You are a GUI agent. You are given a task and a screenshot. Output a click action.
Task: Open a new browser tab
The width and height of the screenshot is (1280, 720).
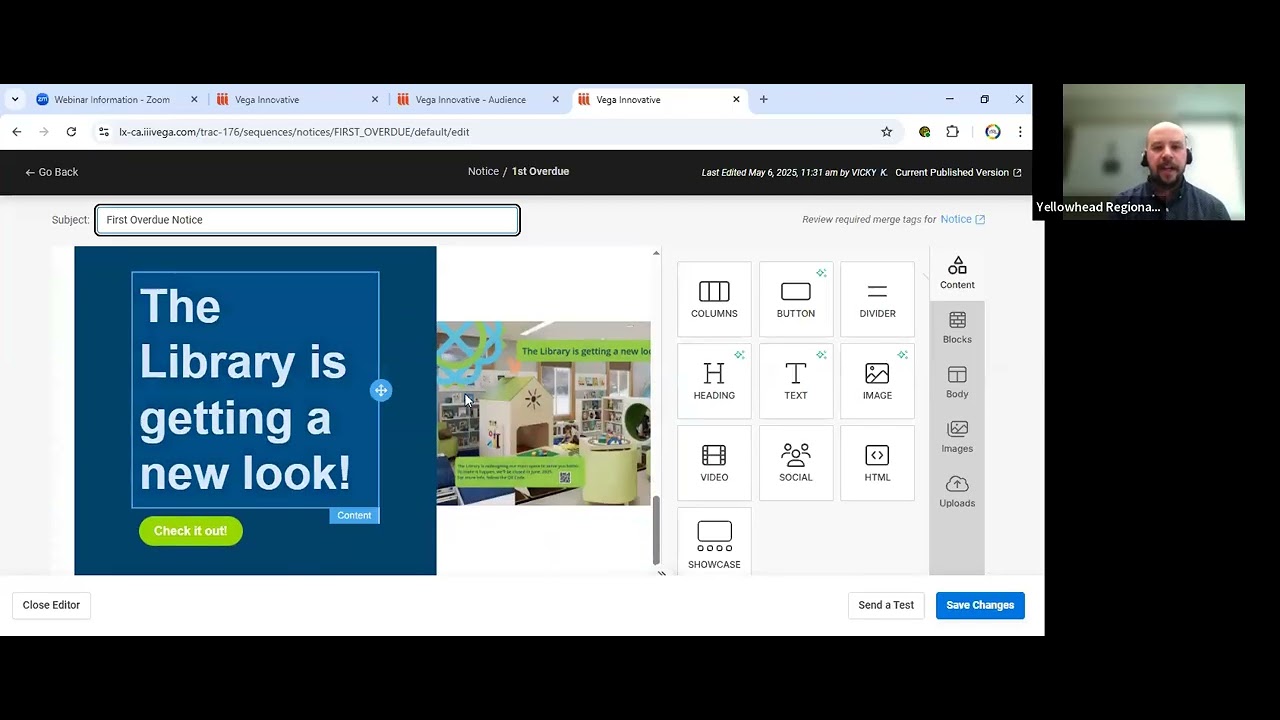[764, 99]
